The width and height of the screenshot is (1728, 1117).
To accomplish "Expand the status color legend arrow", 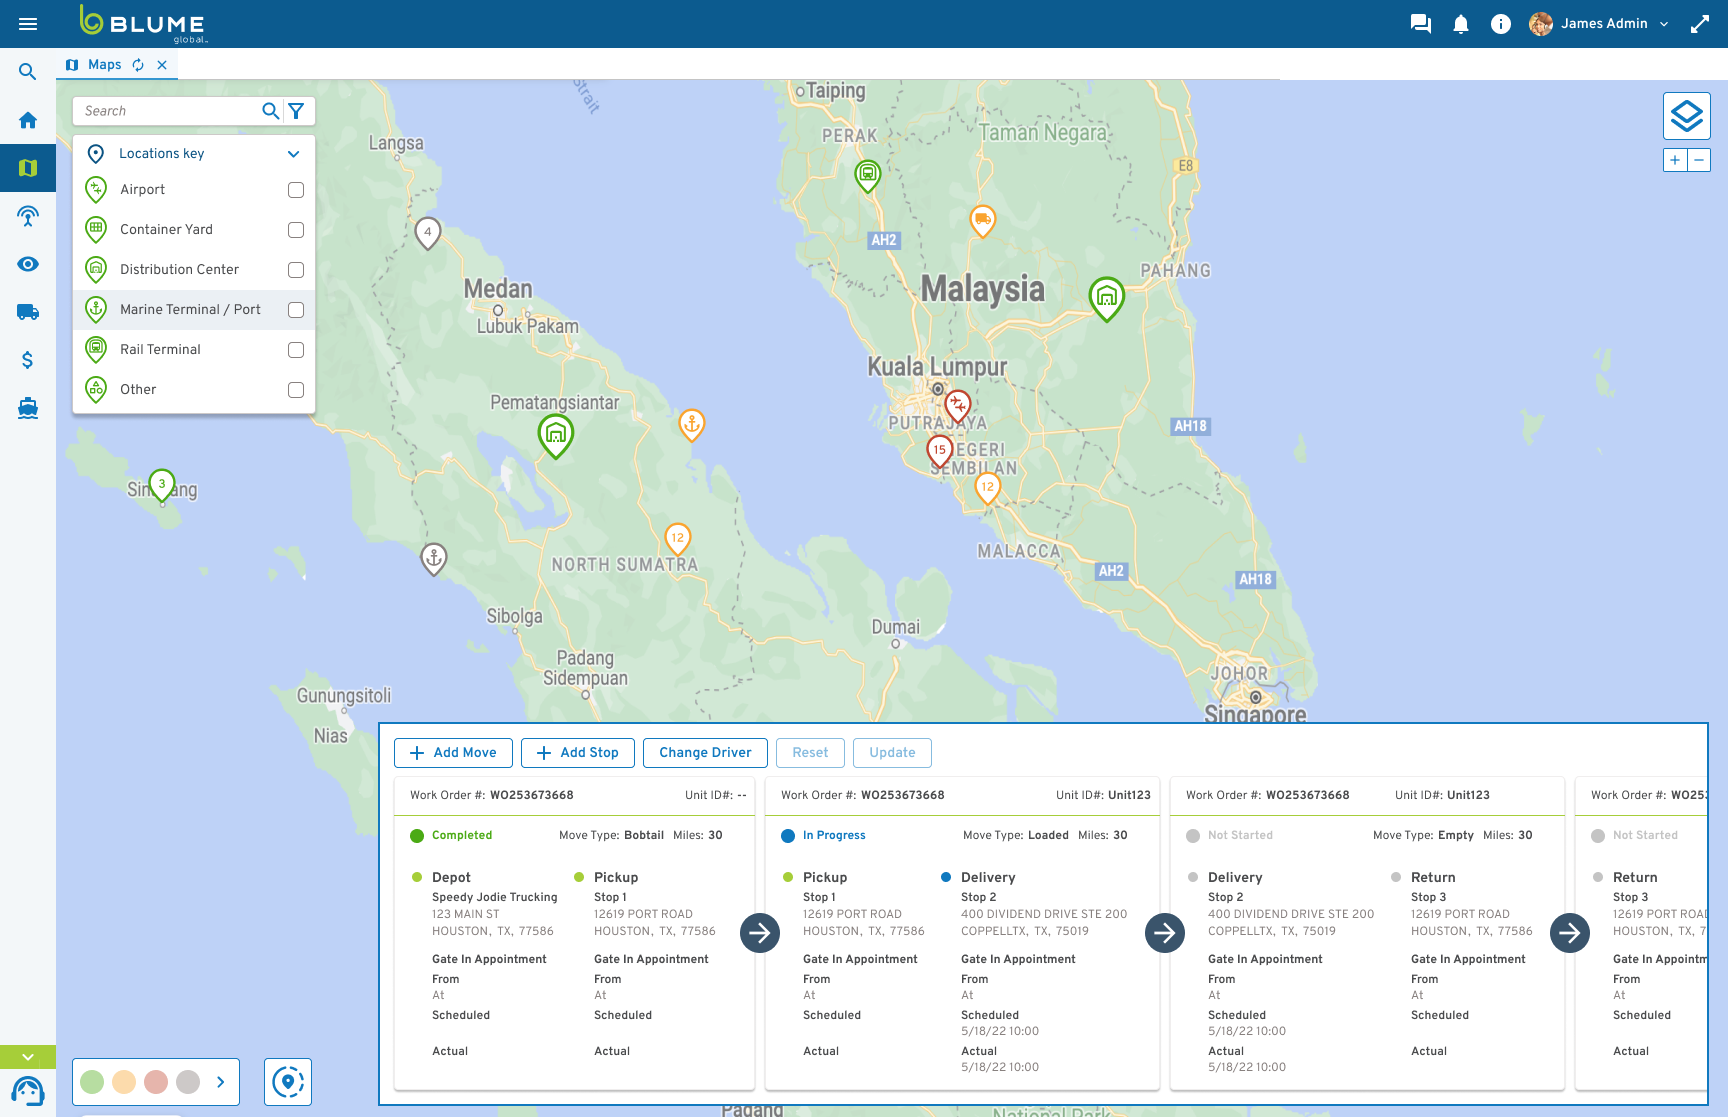I will click(221, 1082).
